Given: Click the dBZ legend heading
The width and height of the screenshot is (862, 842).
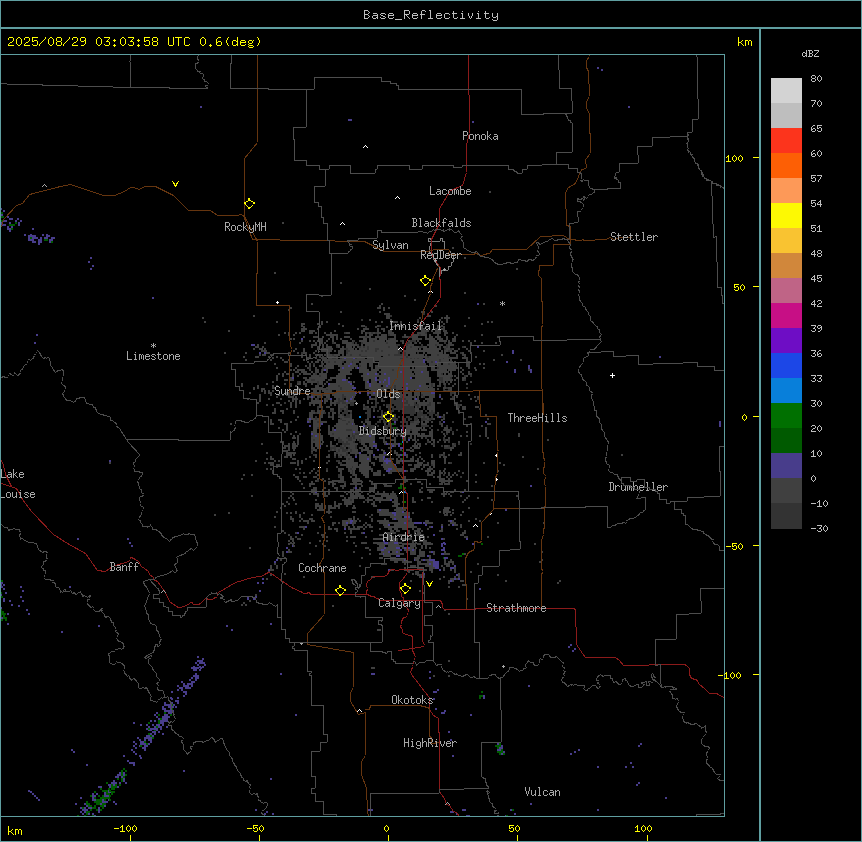Looking at the screenshot, I should coord(810,53).
